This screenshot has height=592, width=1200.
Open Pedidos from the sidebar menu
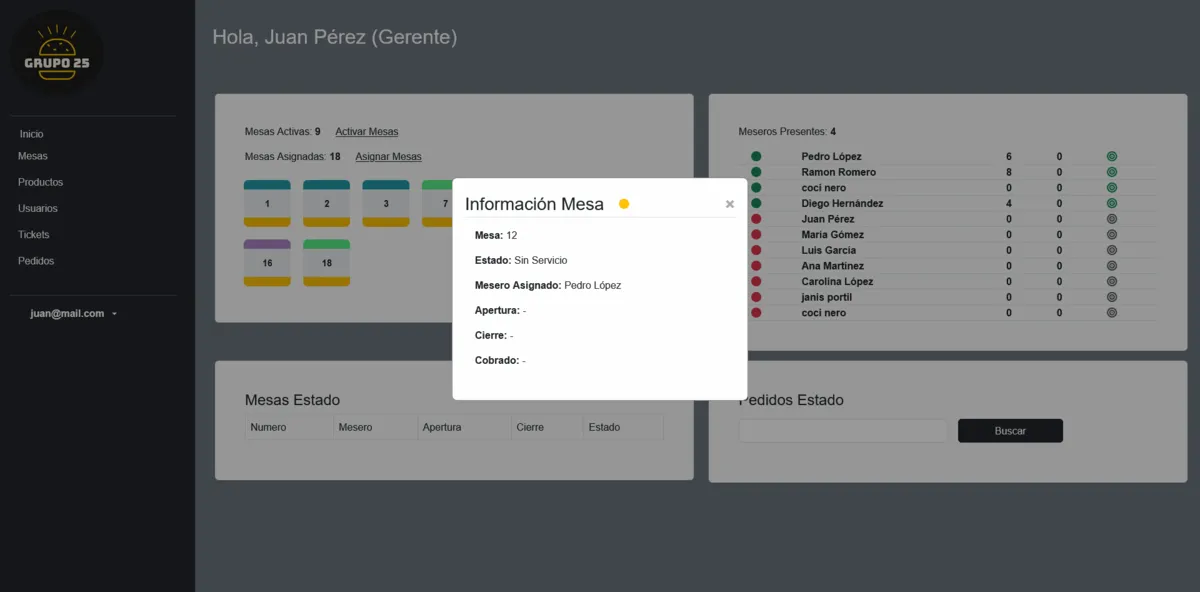click(36, 261)
